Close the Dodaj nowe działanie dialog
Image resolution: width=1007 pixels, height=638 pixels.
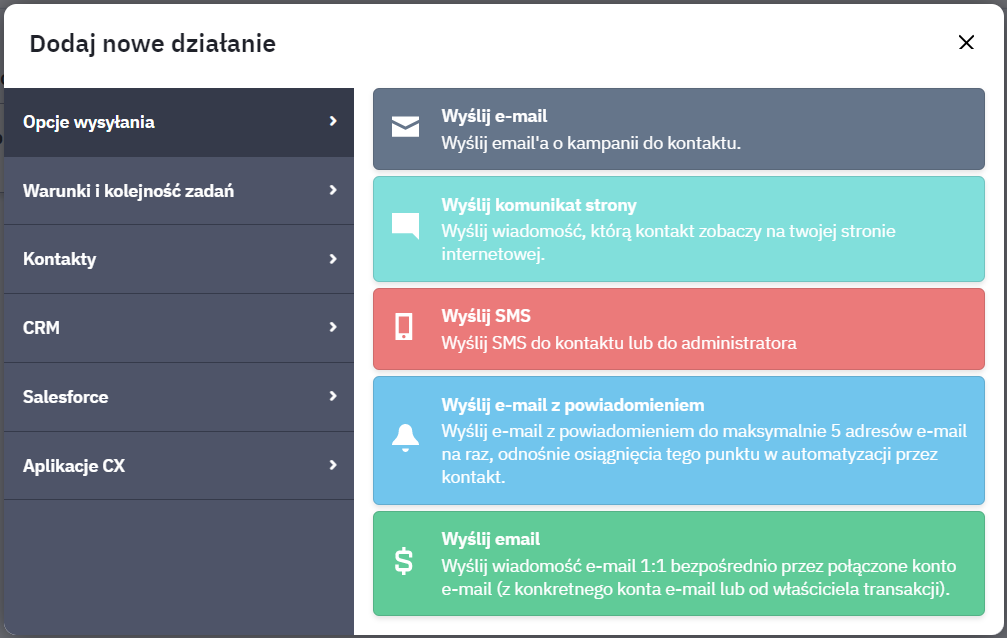[x=966, y=42]
